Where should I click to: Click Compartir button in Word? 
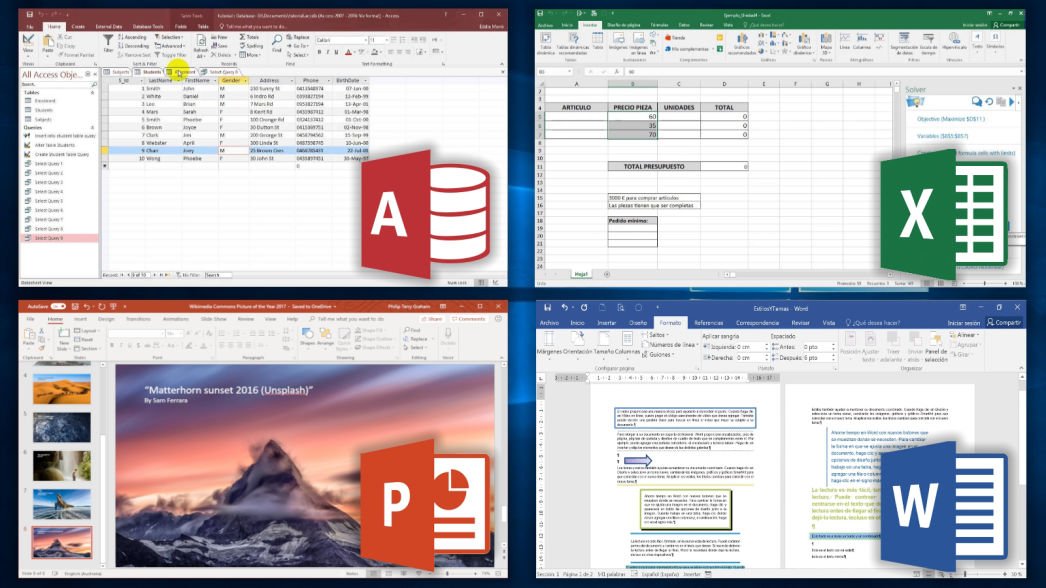tap(1003, 323)
